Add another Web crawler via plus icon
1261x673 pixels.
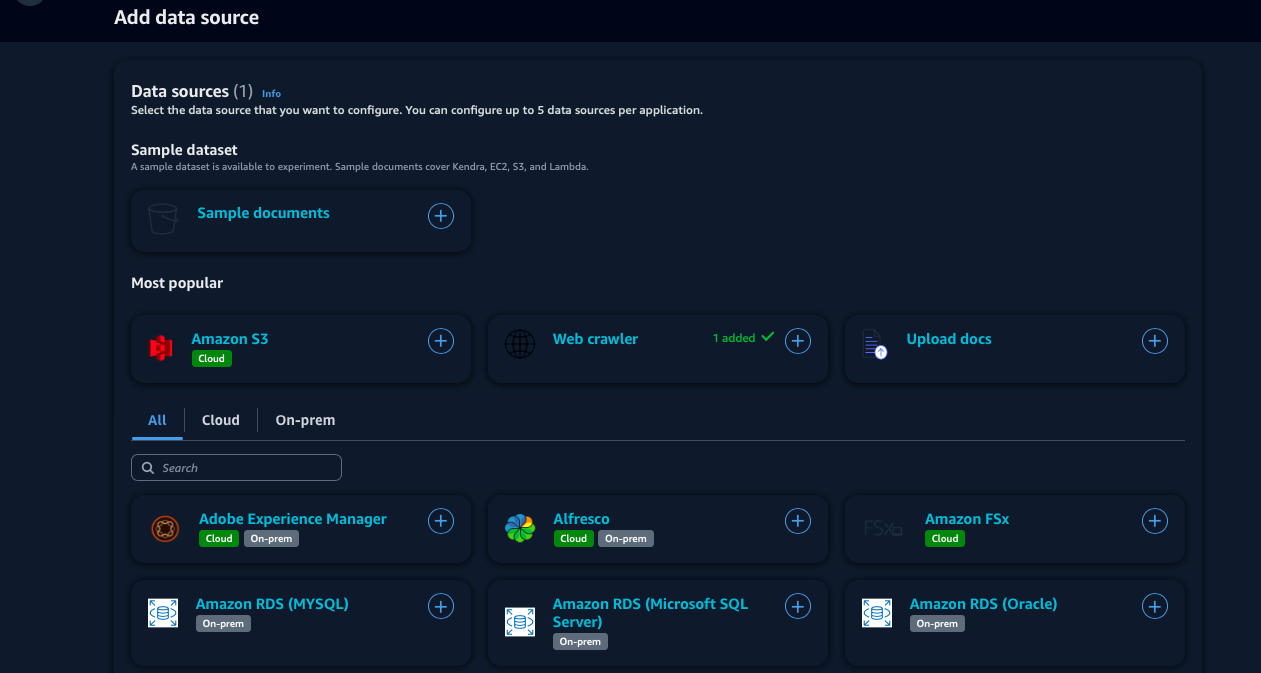point(797,341)
